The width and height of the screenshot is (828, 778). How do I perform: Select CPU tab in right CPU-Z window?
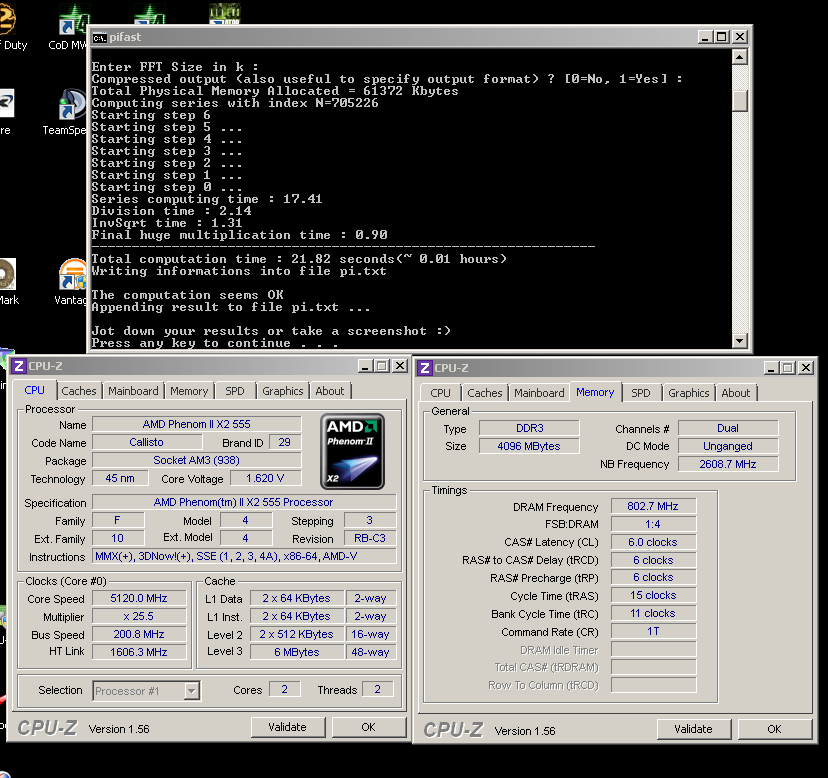pos(440,393)
